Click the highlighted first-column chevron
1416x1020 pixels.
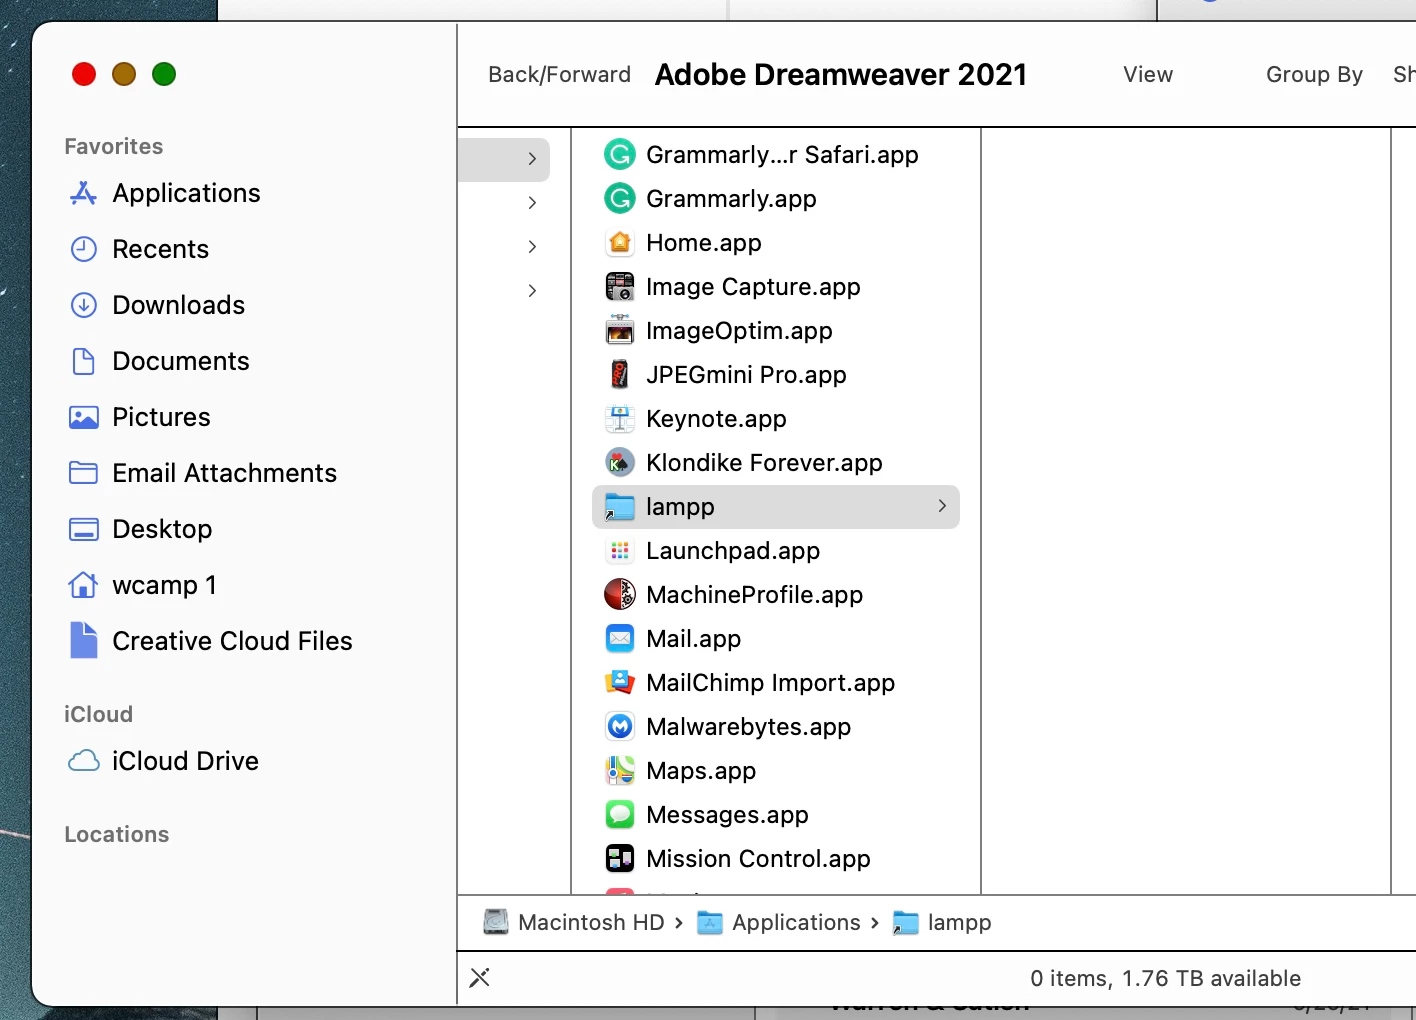click(532, 159)
